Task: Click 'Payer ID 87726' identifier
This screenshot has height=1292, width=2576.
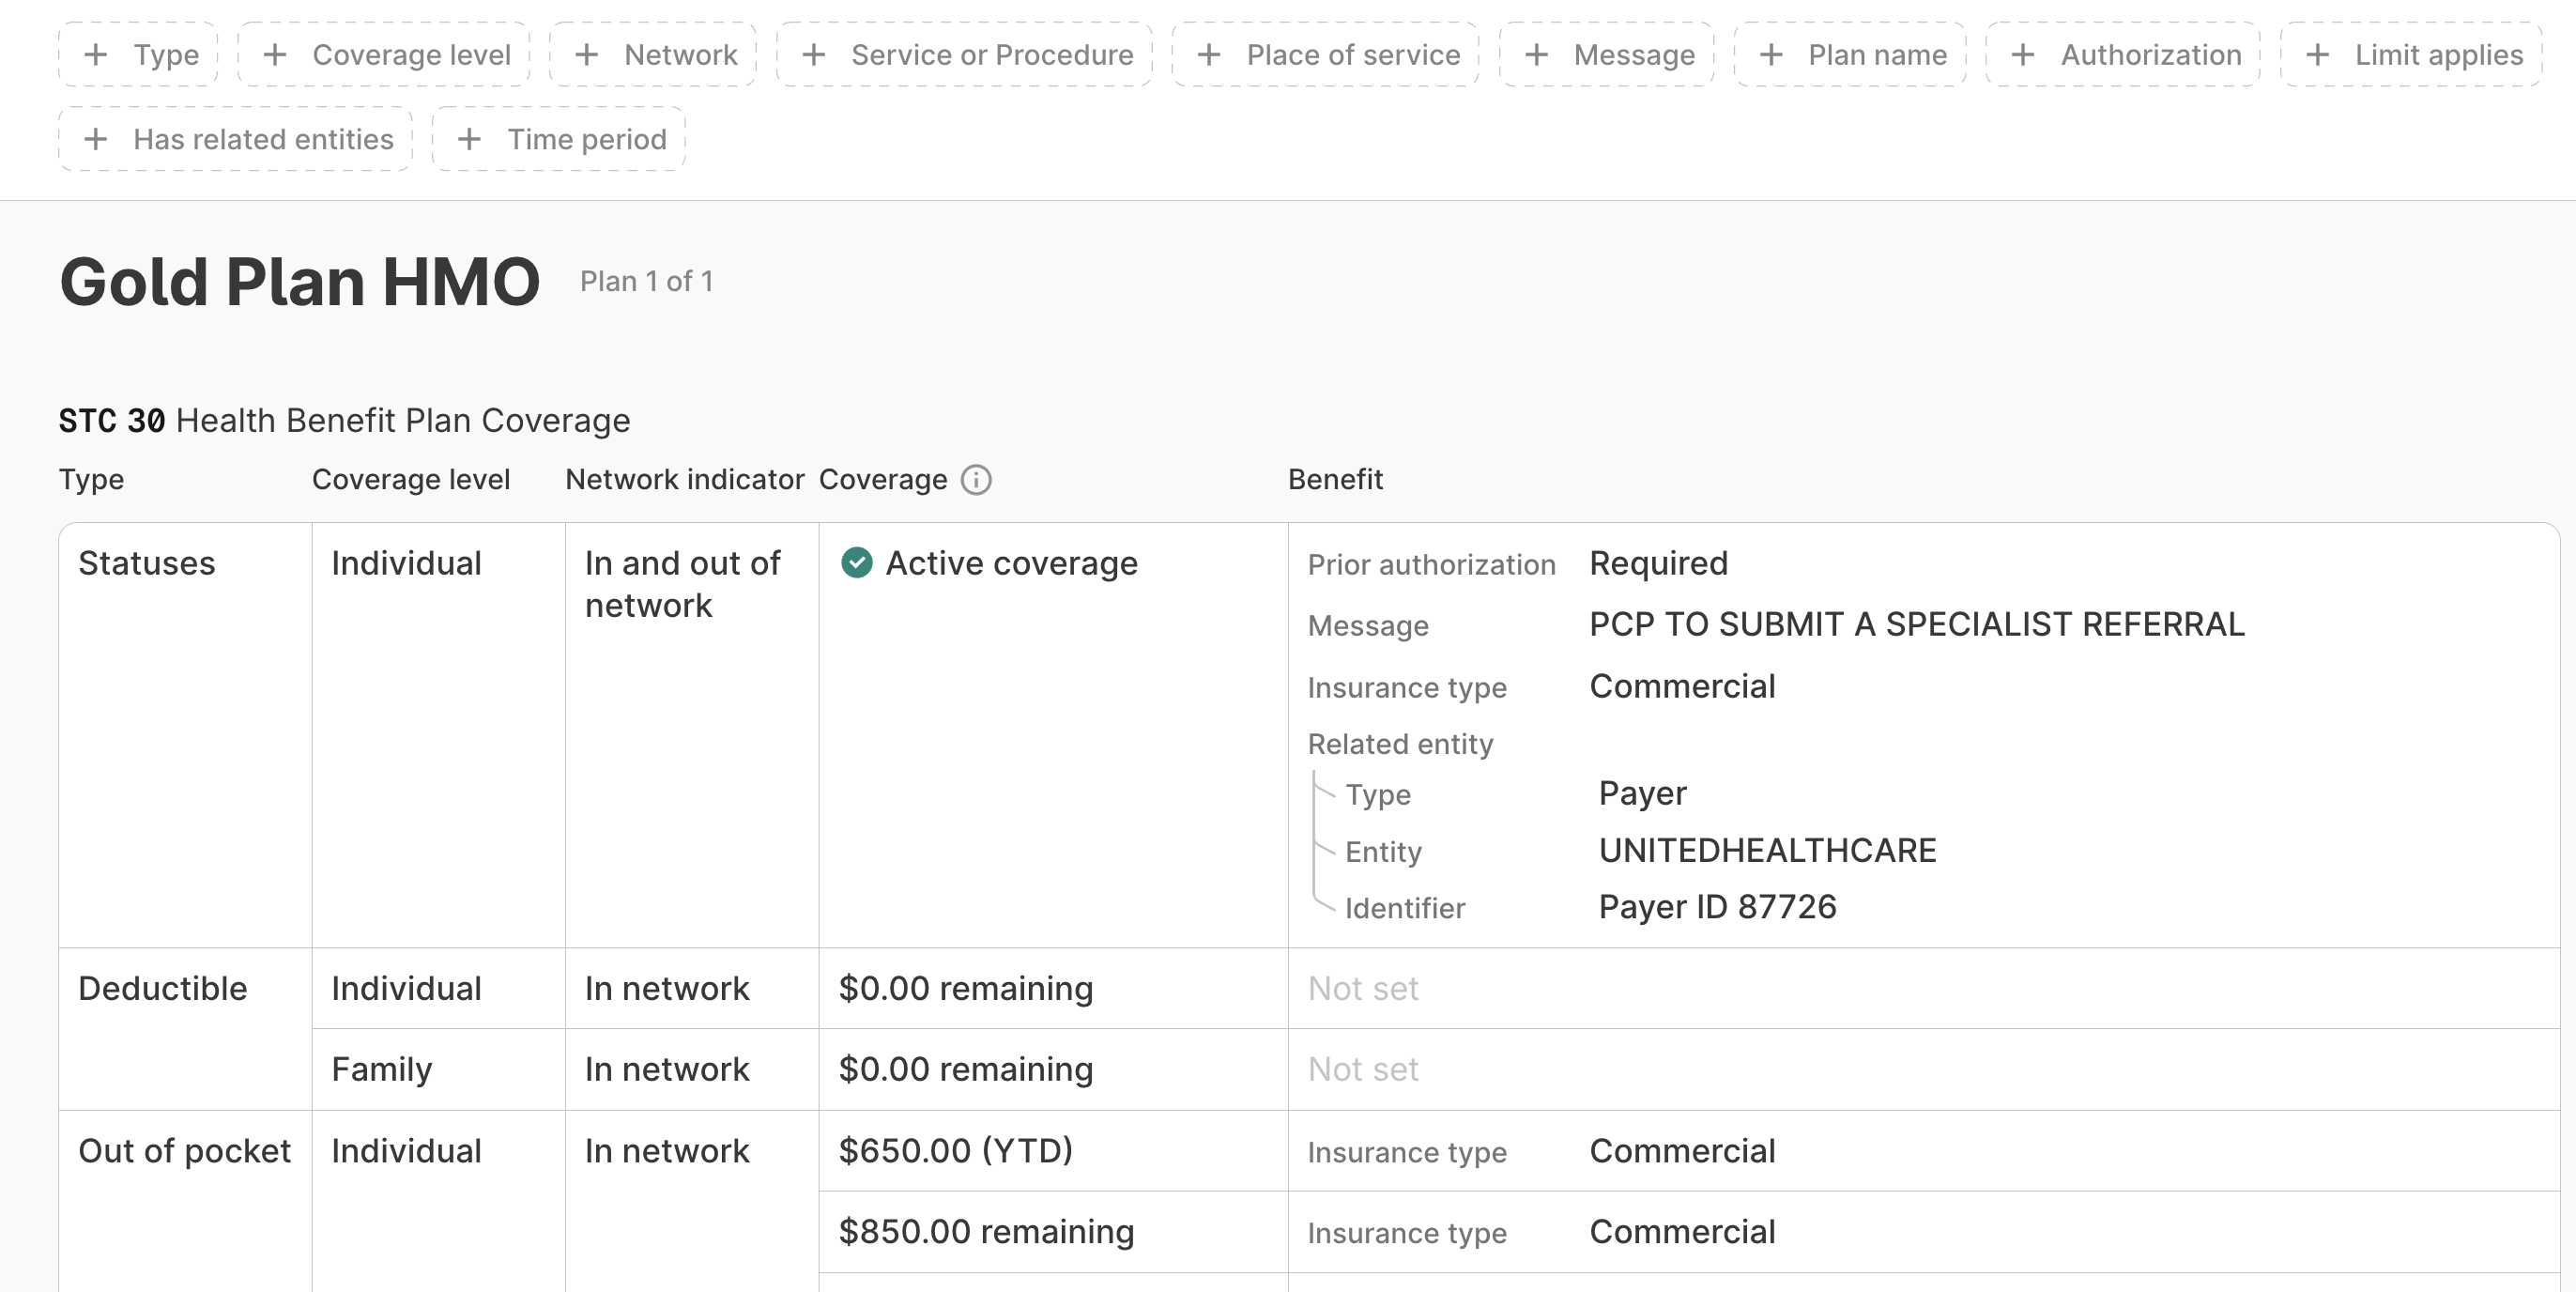Action: 1717,907
